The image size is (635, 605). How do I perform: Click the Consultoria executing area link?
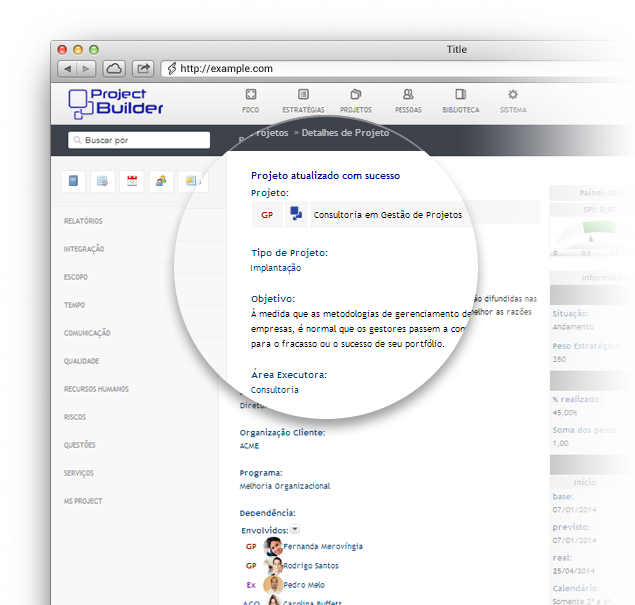click(x=274, y=390)
